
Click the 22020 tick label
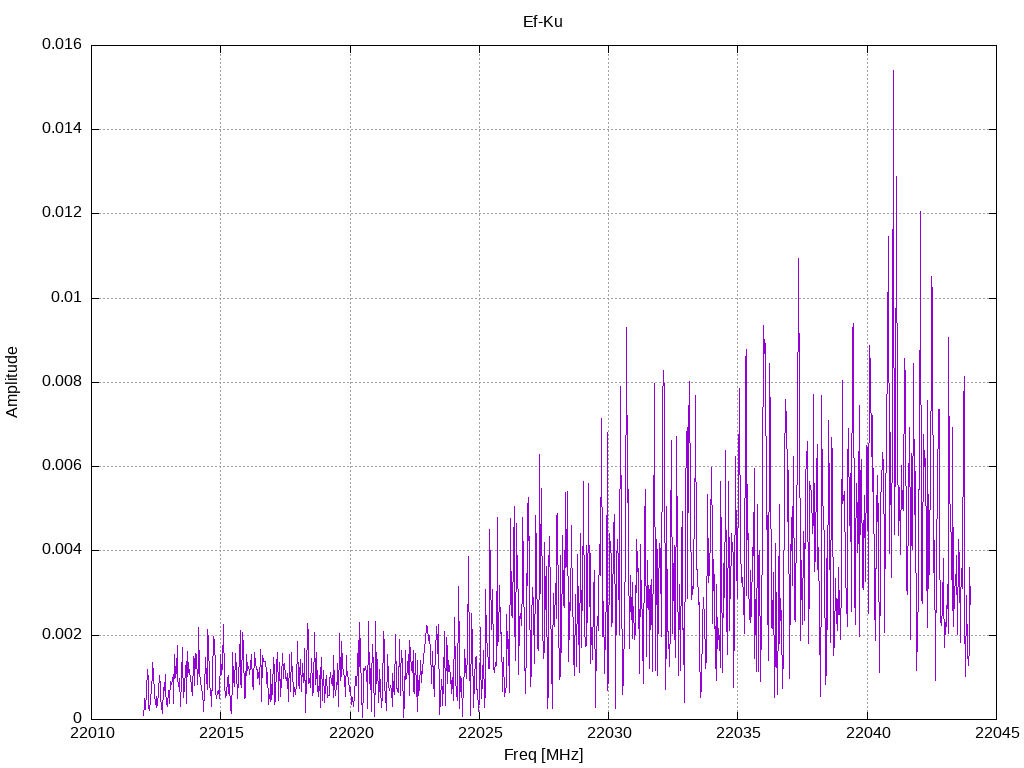coord(350,734)
